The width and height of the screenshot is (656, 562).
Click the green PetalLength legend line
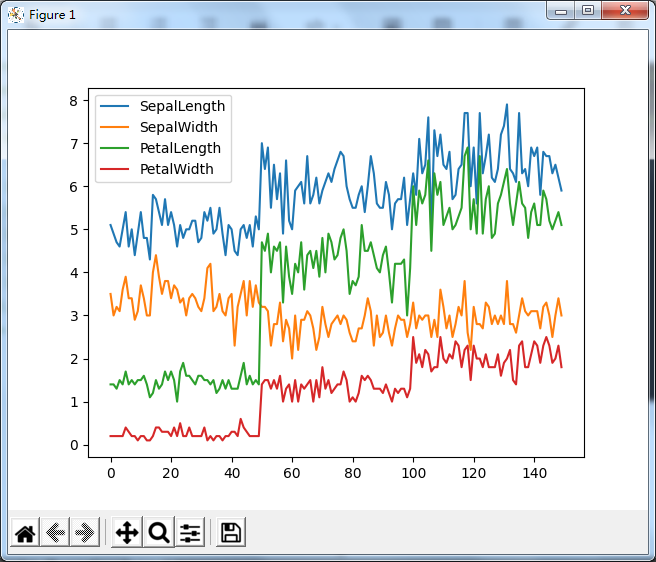115,148
